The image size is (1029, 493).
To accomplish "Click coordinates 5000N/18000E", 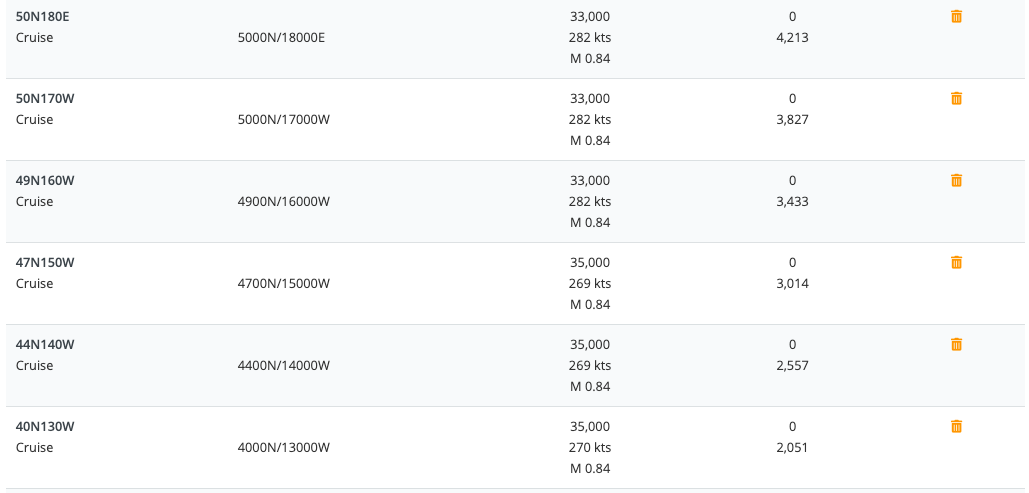I will point(282,38).
